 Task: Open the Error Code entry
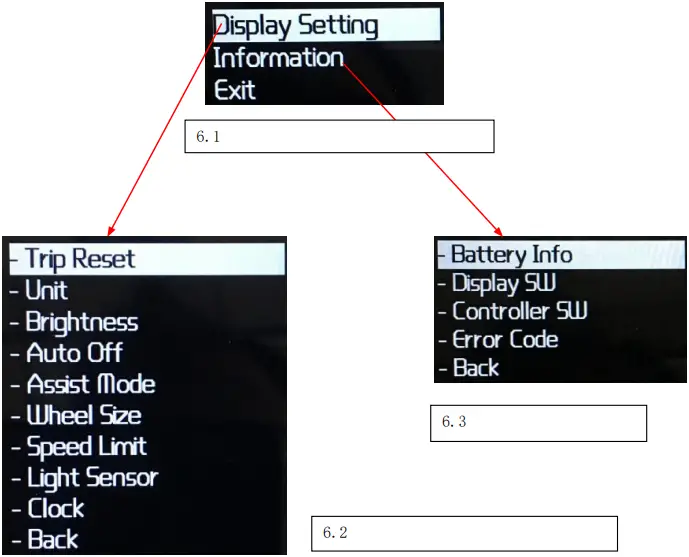coord(505,340)
